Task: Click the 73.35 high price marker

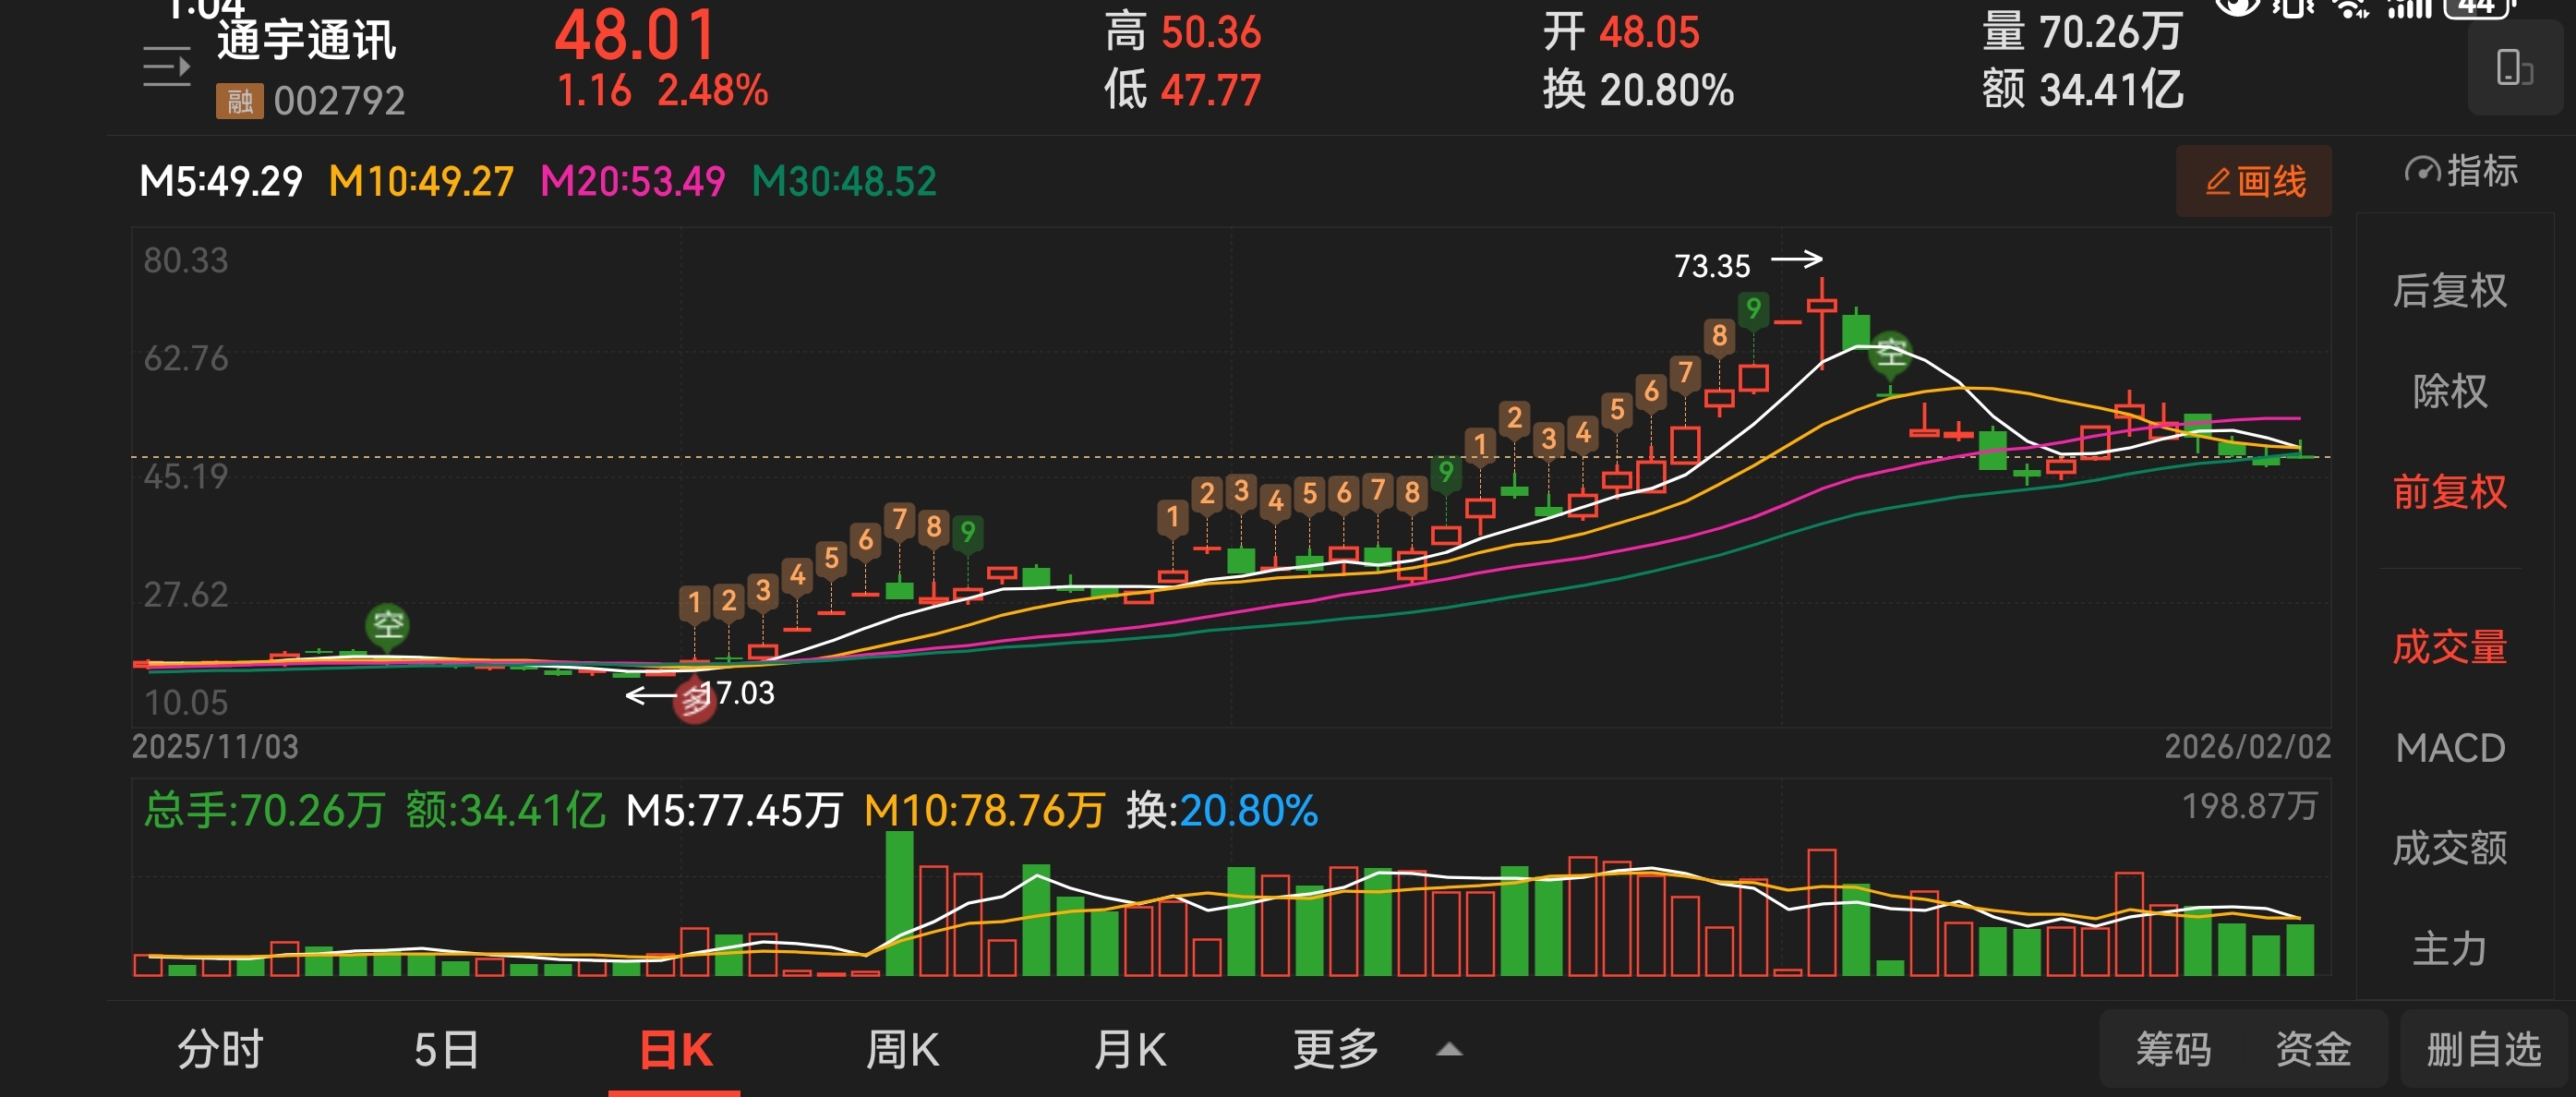Action: (x=1712, y=266)
